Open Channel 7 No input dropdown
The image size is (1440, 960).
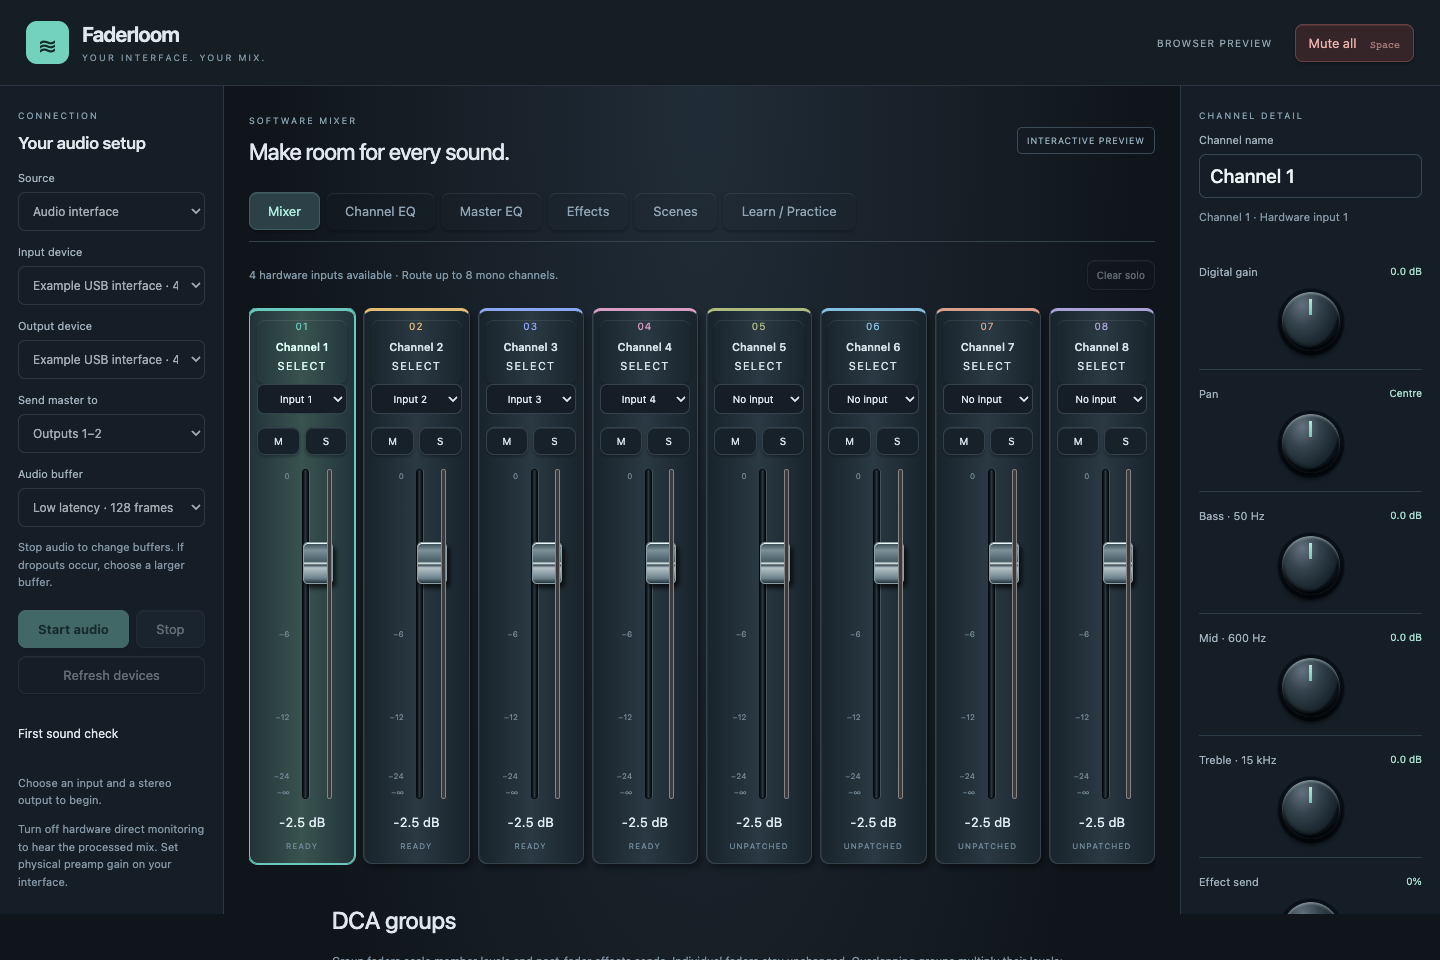[x=987, y=399]
